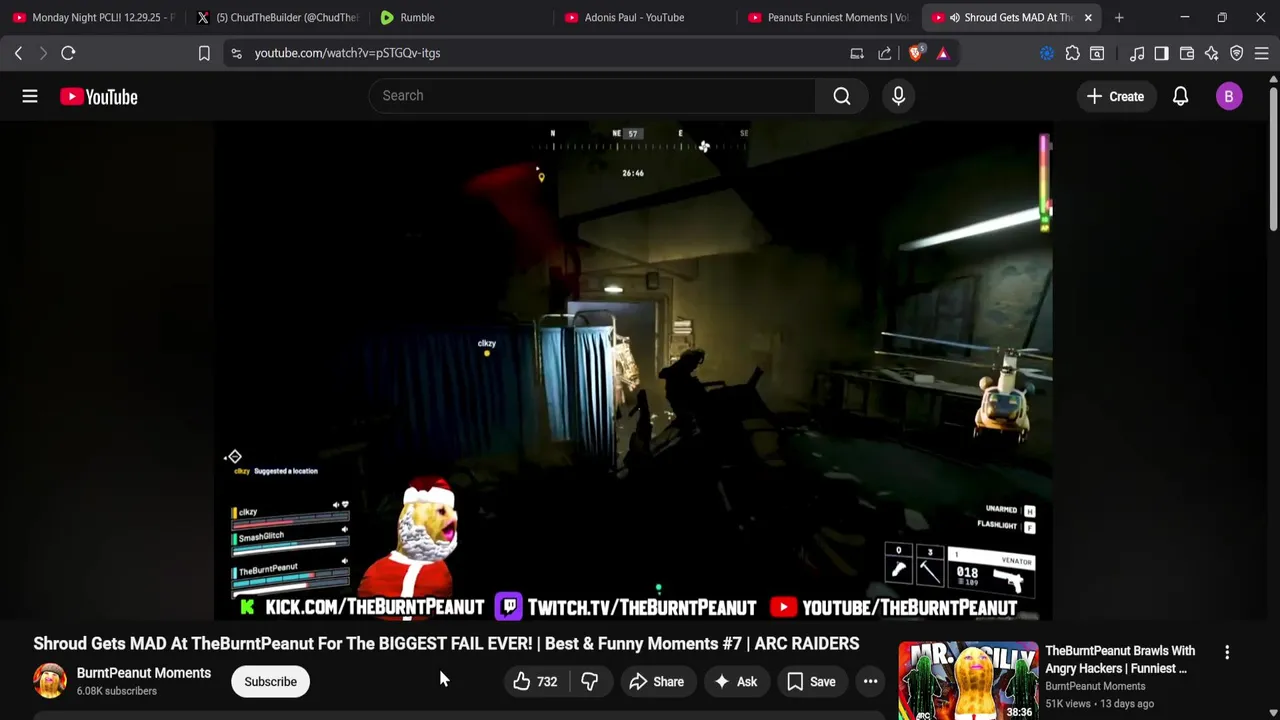View site information icon in address bar
This screenshot has width=1280, height=720.
coord(236,53)
